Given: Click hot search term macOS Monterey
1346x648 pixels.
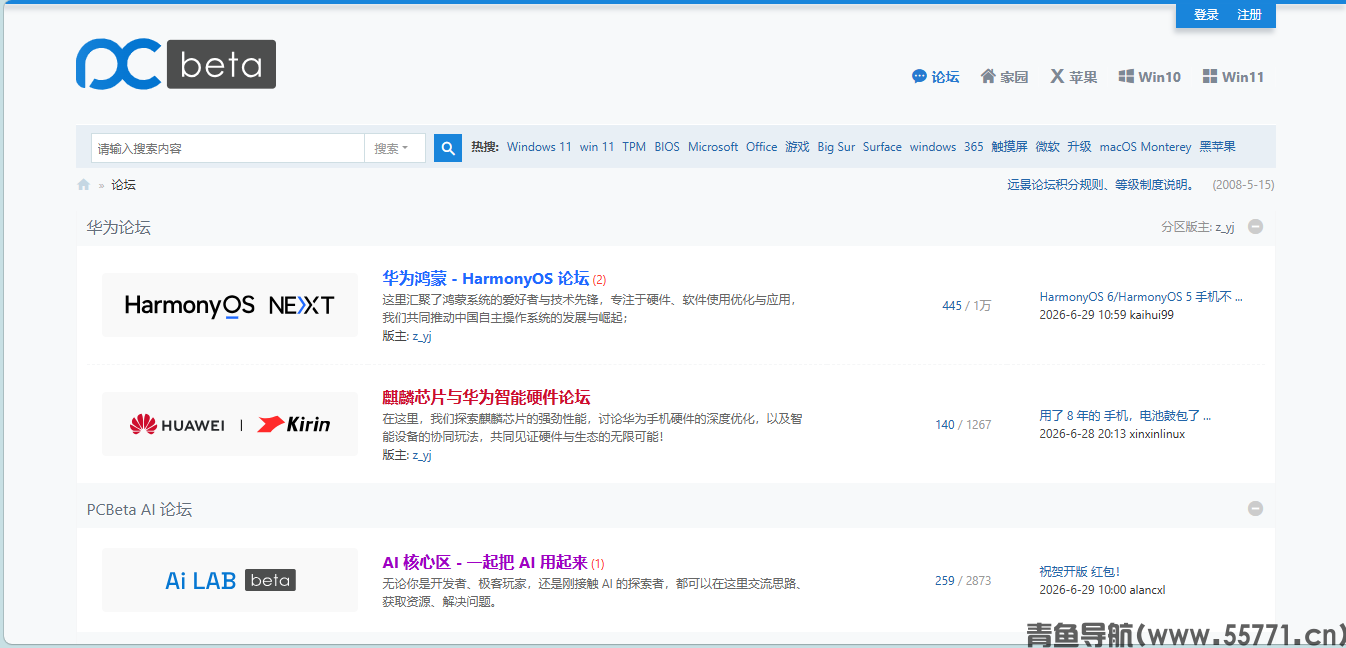Looking at the screenshot, I should pos(1145,147).
